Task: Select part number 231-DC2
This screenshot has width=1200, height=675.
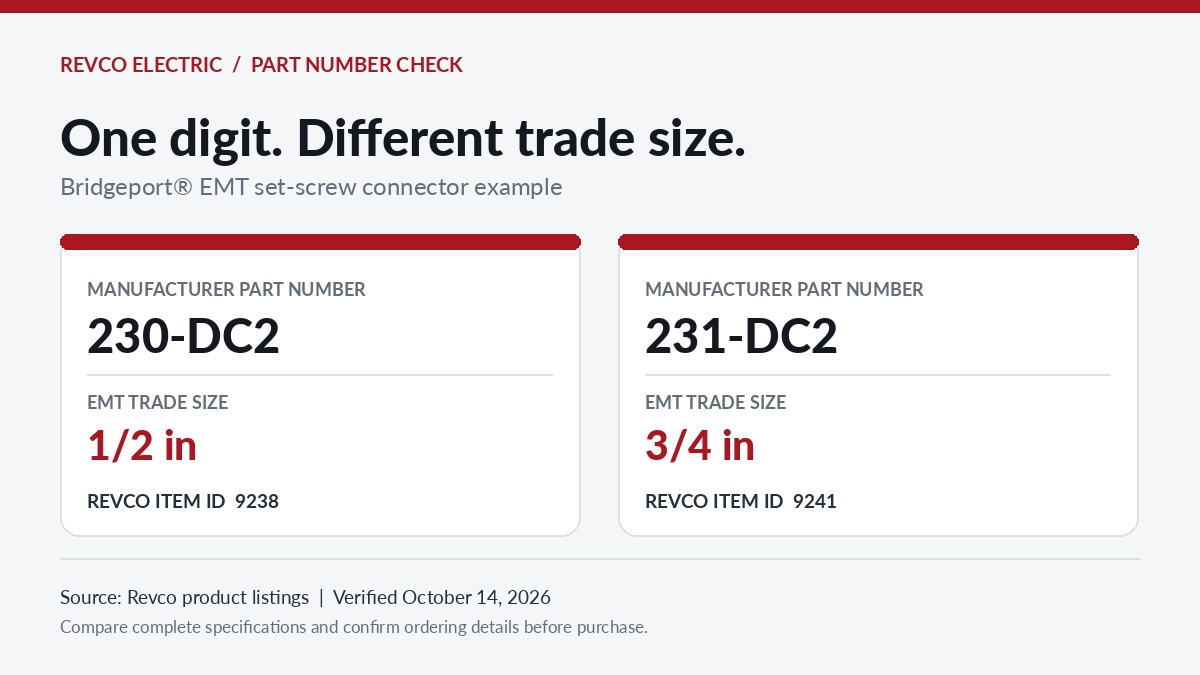Action: click(741, 337)
